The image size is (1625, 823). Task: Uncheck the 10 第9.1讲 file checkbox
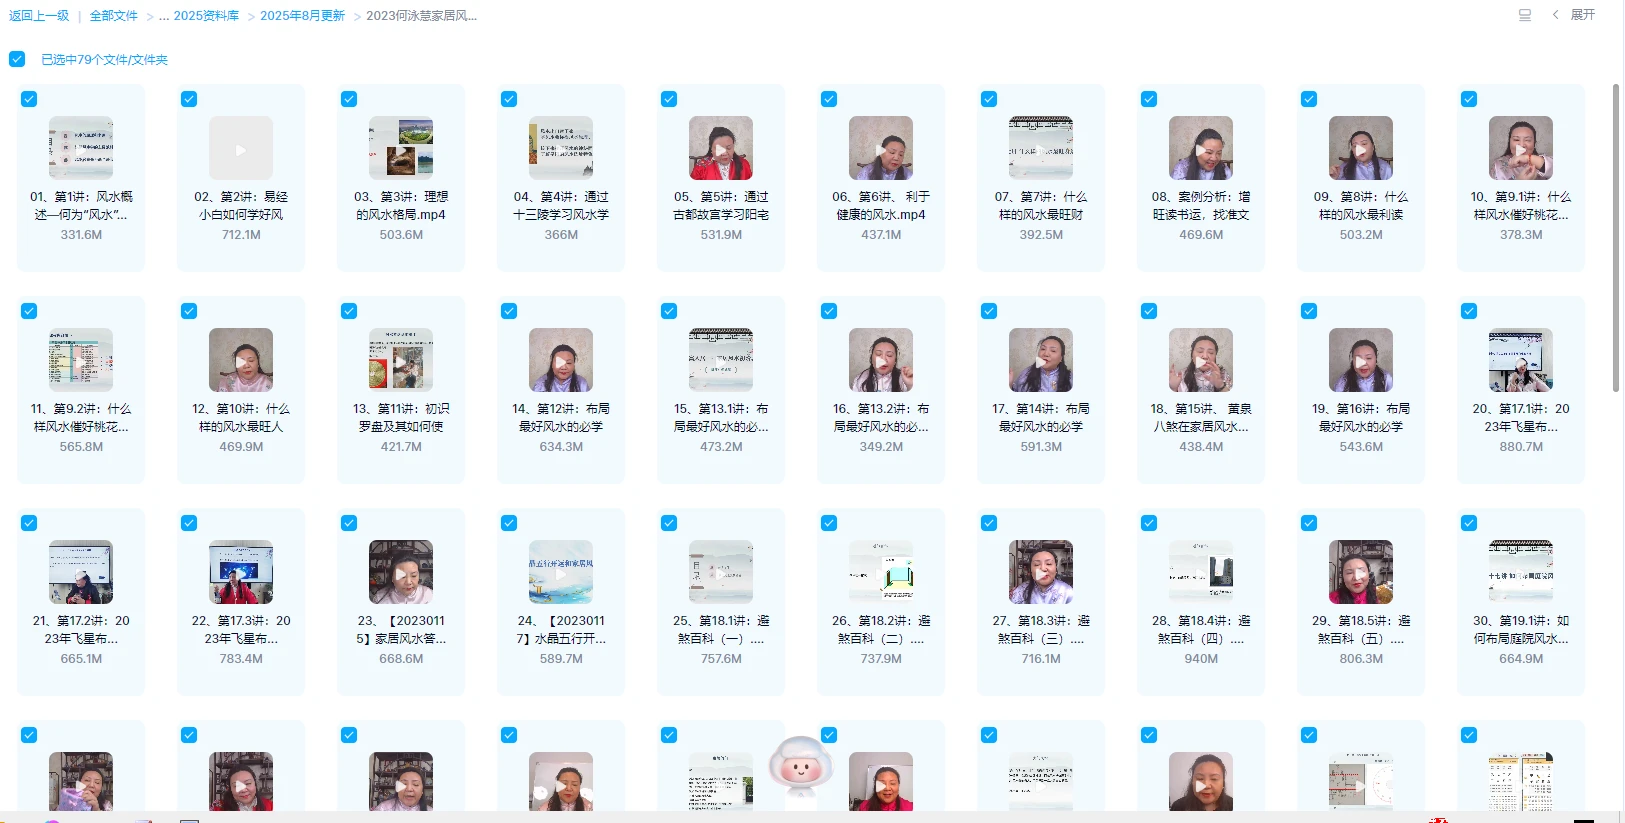(1469, 99)
